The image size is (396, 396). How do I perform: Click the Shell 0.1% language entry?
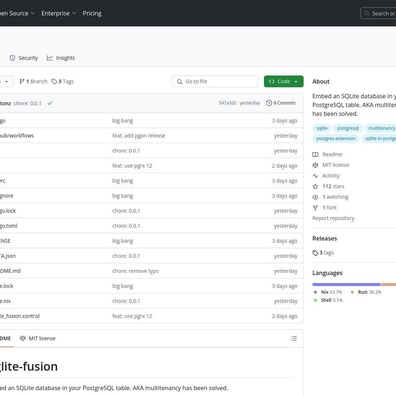[x=328, y=300]
